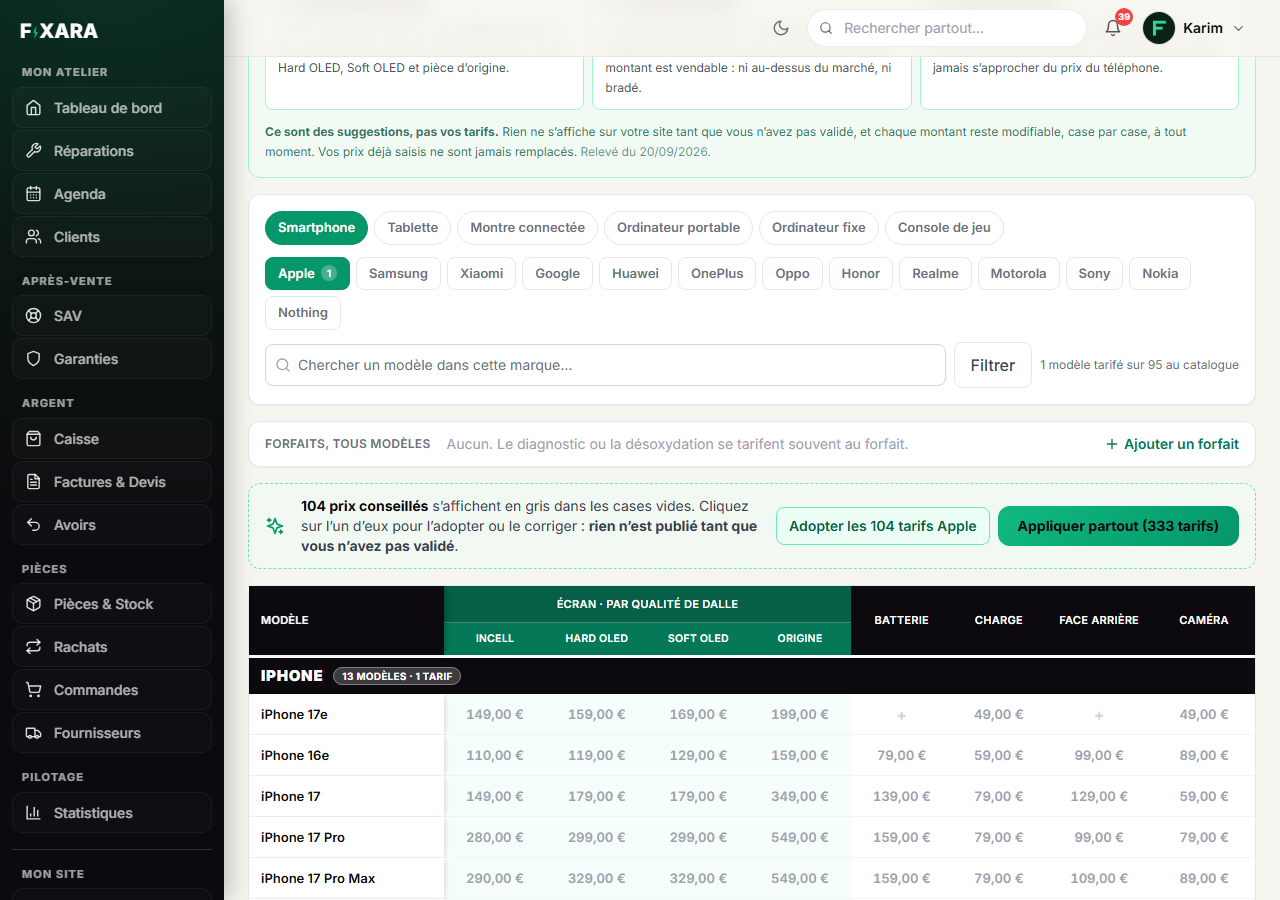This screenshot has height=900, width=1280.
Task: Click the Agenda calendar icon
Action: click(x=34, y=194)
